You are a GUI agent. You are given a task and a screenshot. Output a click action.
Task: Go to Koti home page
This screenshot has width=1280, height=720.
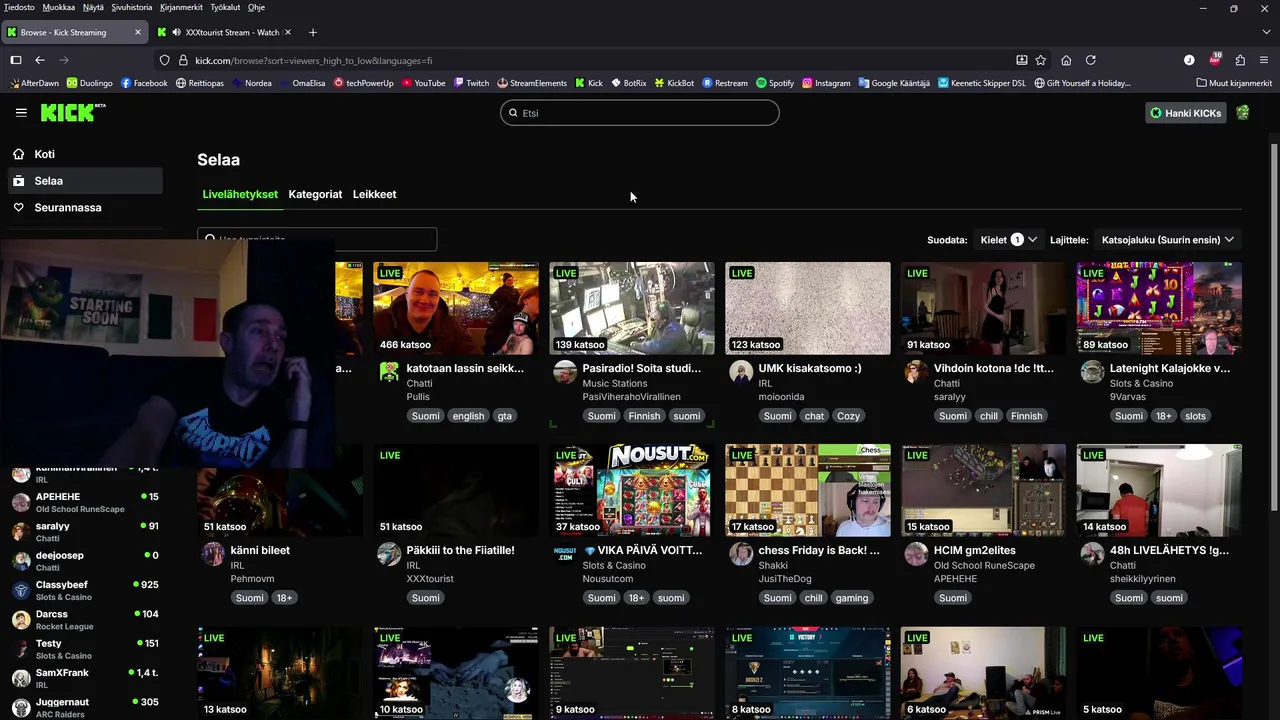(x=84, y=154)
